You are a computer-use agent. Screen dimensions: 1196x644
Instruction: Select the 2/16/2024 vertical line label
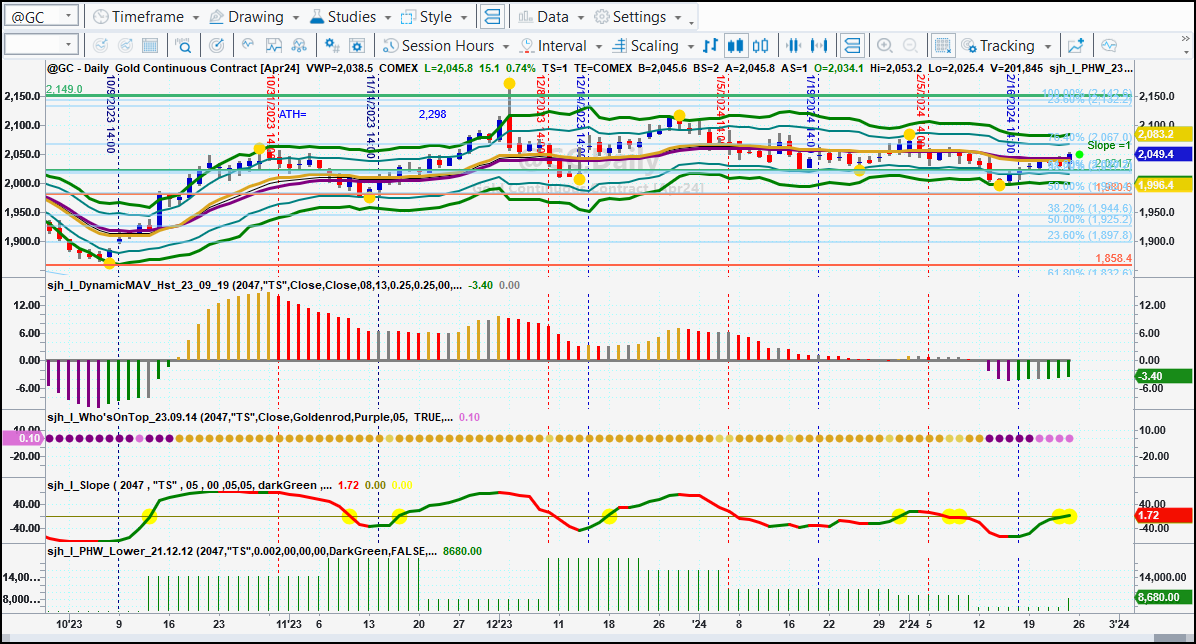click(x=1011, y=114)
